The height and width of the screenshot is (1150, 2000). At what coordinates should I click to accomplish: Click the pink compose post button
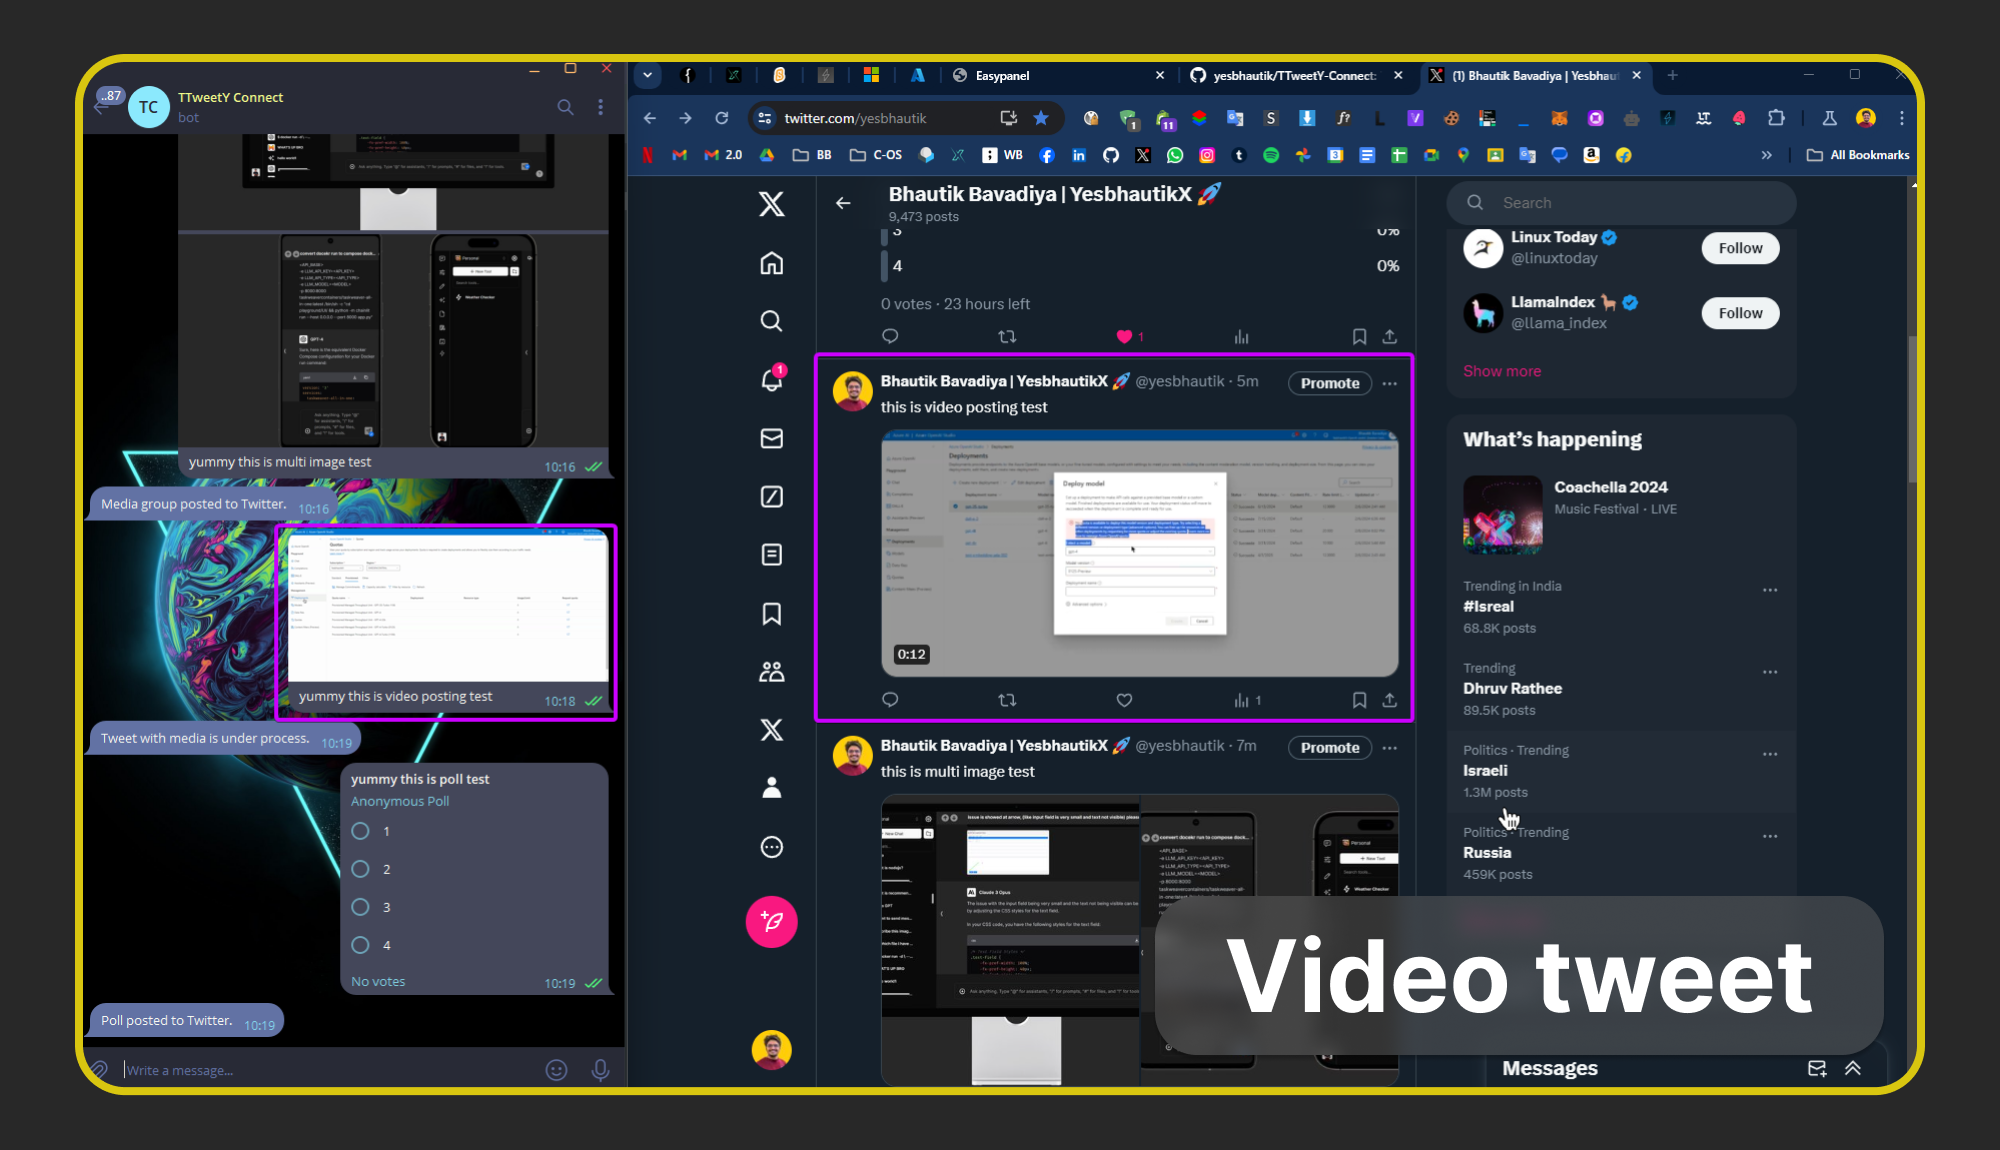coord(771,921)
